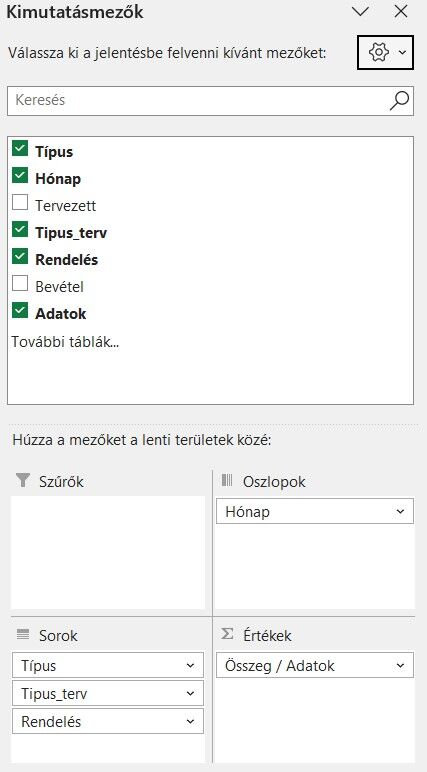
Task: Select the Típus field in Sorok area
Action: (108, 666)
